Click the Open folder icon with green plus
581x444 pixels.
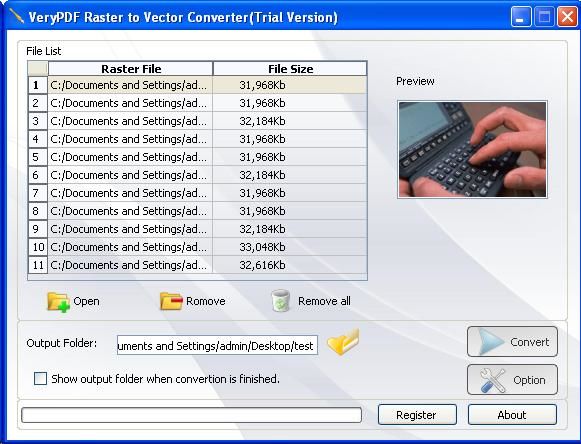click(58, 302)
